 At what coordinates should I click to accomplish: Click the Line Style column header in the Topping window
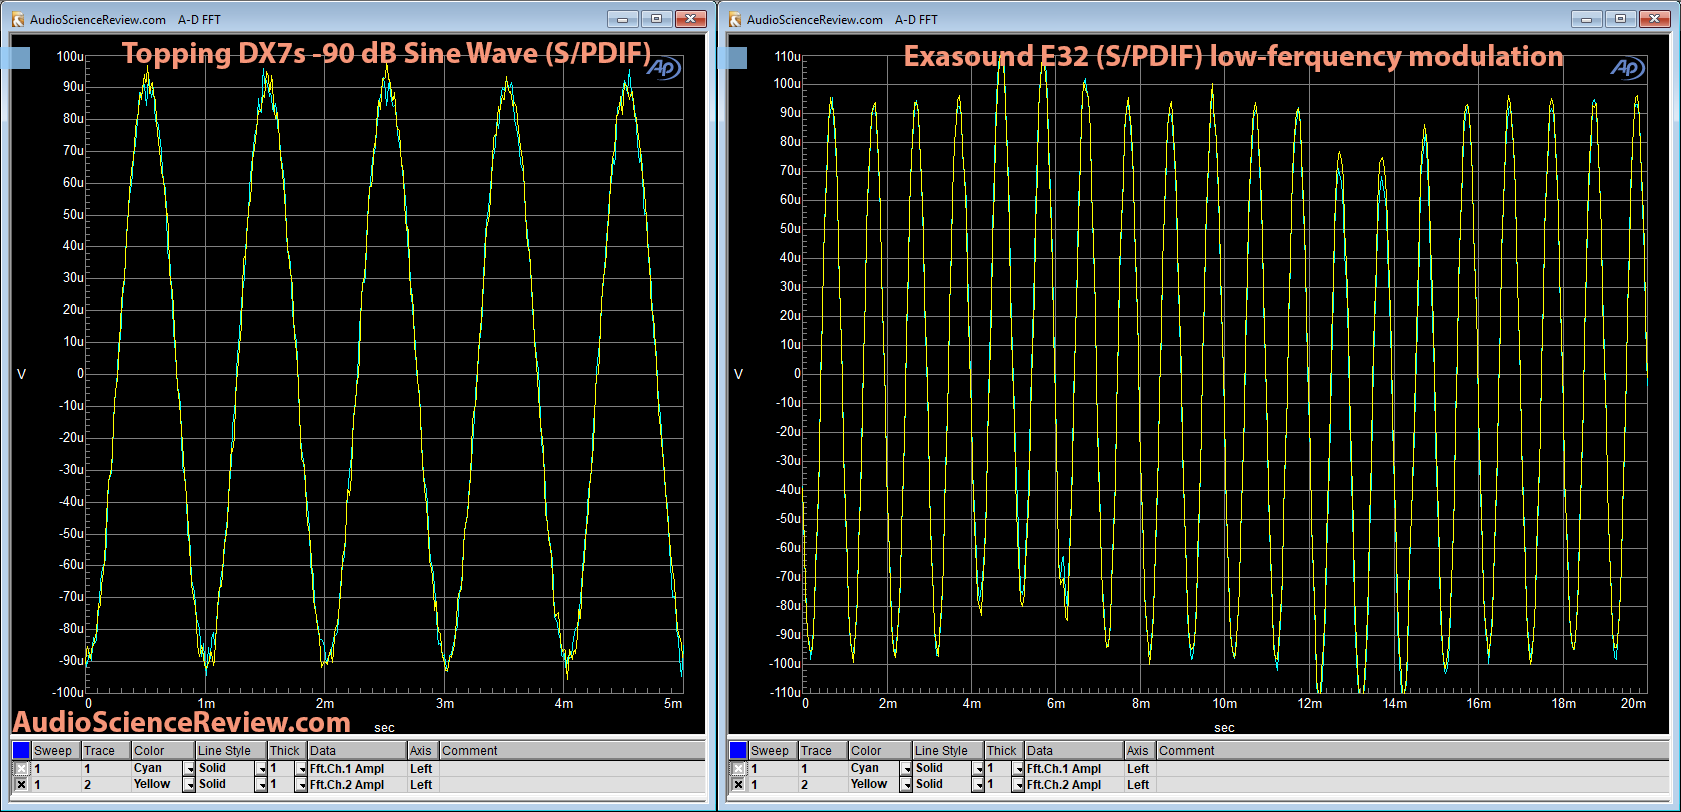[231, 750]
